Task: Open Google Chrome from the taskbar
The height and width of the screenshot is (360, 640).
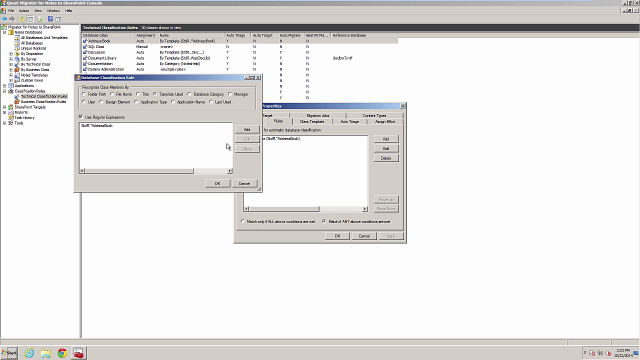Action: pos(62,353)
